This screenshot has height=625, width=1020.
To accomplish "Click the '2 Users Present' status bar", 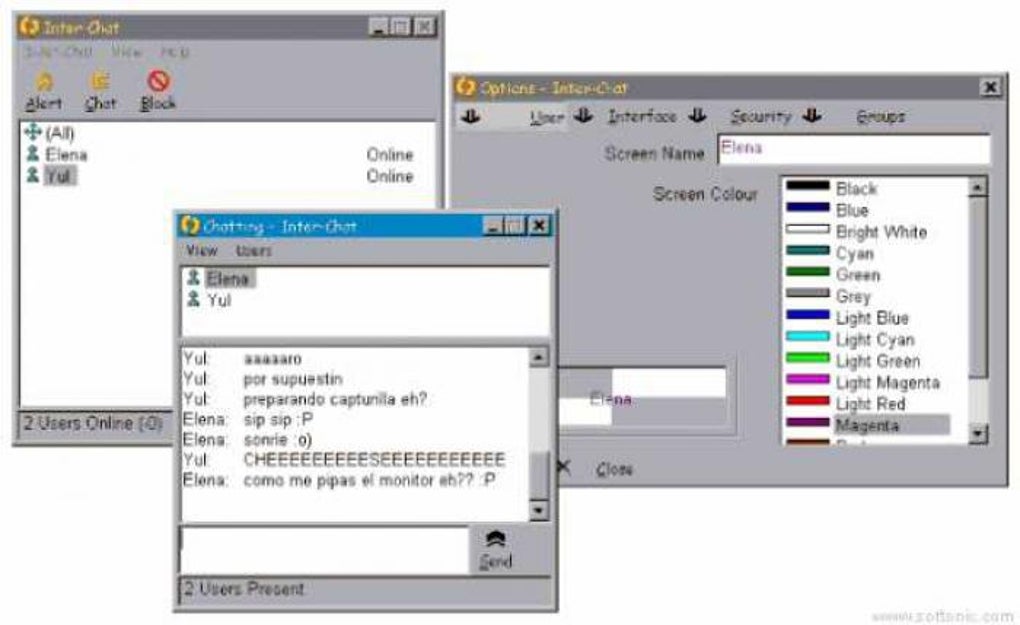I will (365, 590).
